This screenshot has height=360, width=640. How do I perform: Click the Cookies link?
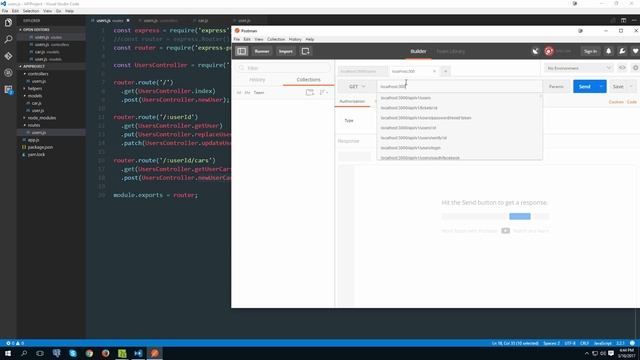(x=616, y=102)
